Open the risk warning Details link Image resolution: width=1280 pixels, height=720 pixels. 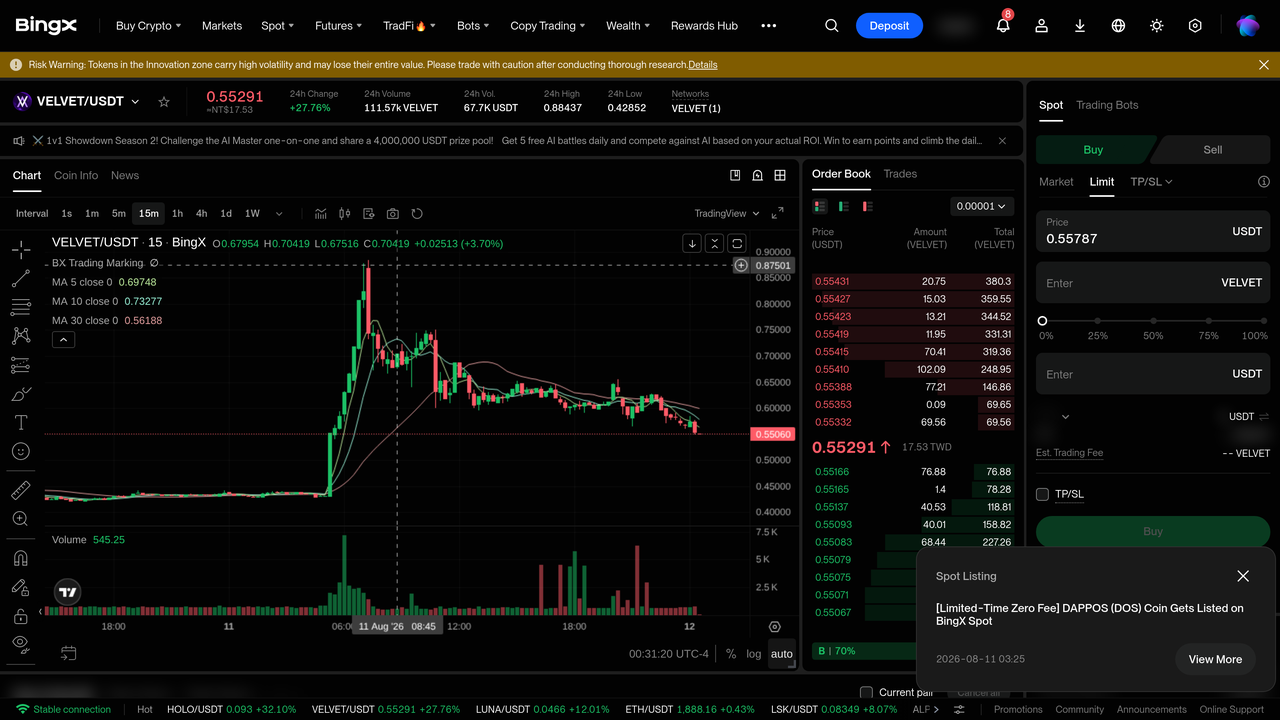(x=702, y=65)
